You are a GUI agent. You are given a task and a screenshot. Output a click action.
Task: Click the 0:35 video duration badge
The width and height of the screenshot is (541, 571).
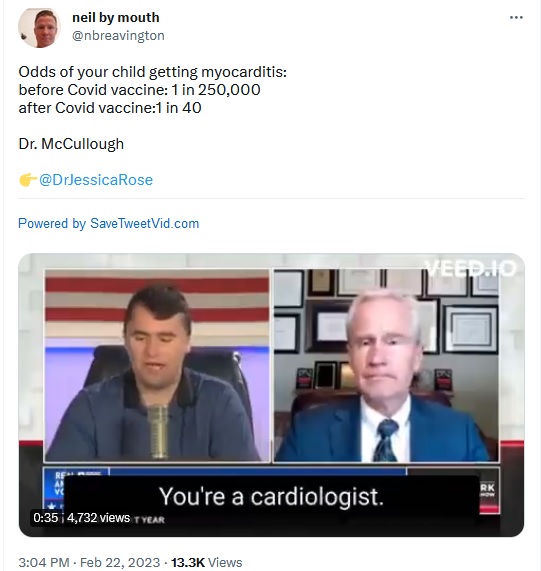tap(46, 517)
